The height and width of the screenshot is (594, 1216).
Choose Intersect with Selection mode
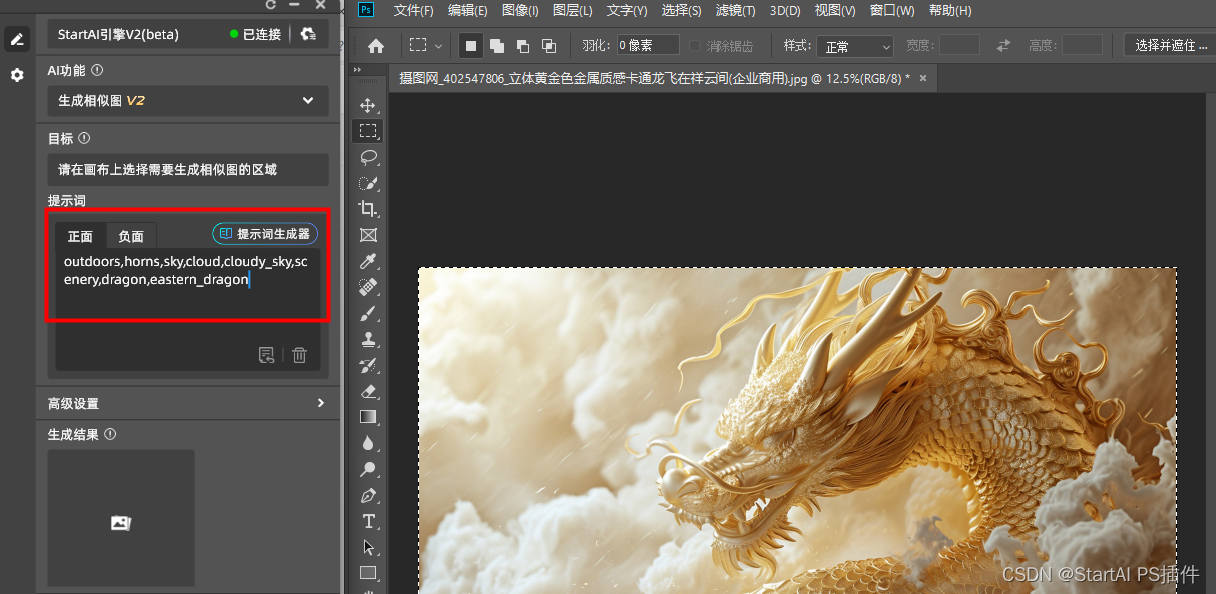coord(549,46)
